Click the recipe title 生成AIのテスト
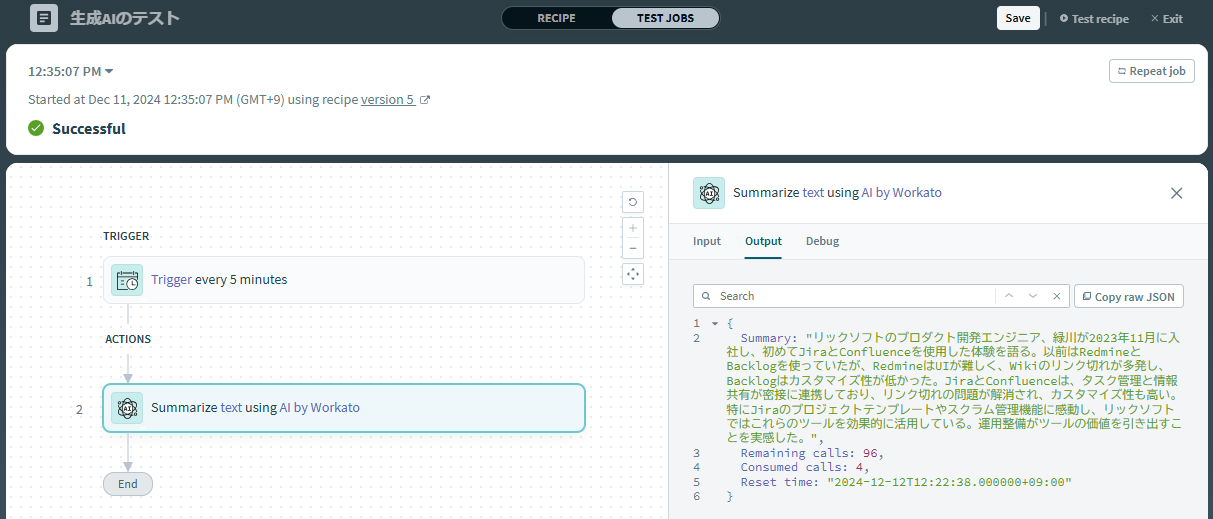This screenshot has width=1213, height=519. [125, 18]
